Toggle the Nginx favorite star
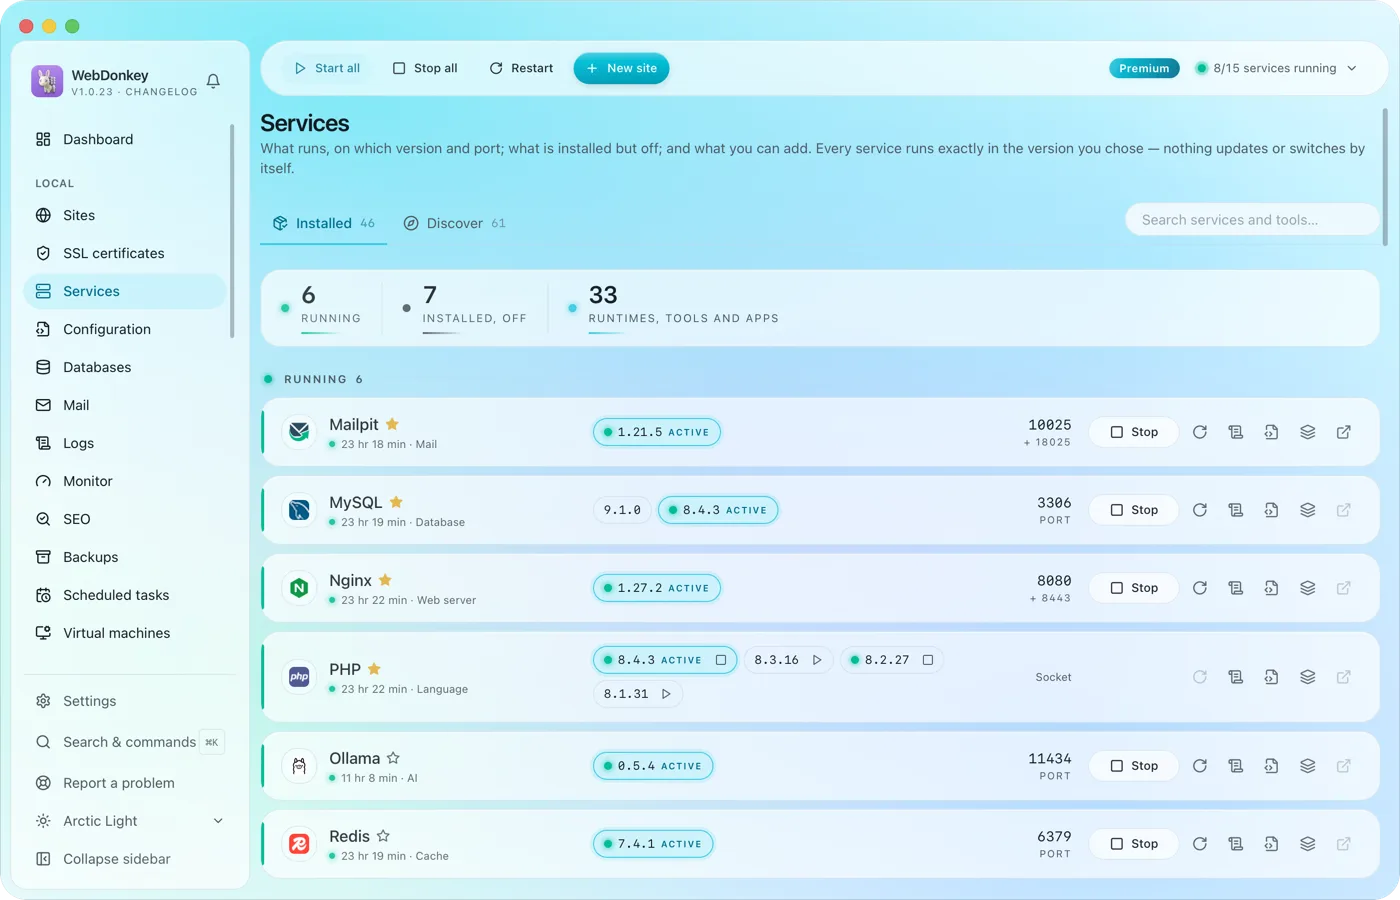 tap(385, 580)
